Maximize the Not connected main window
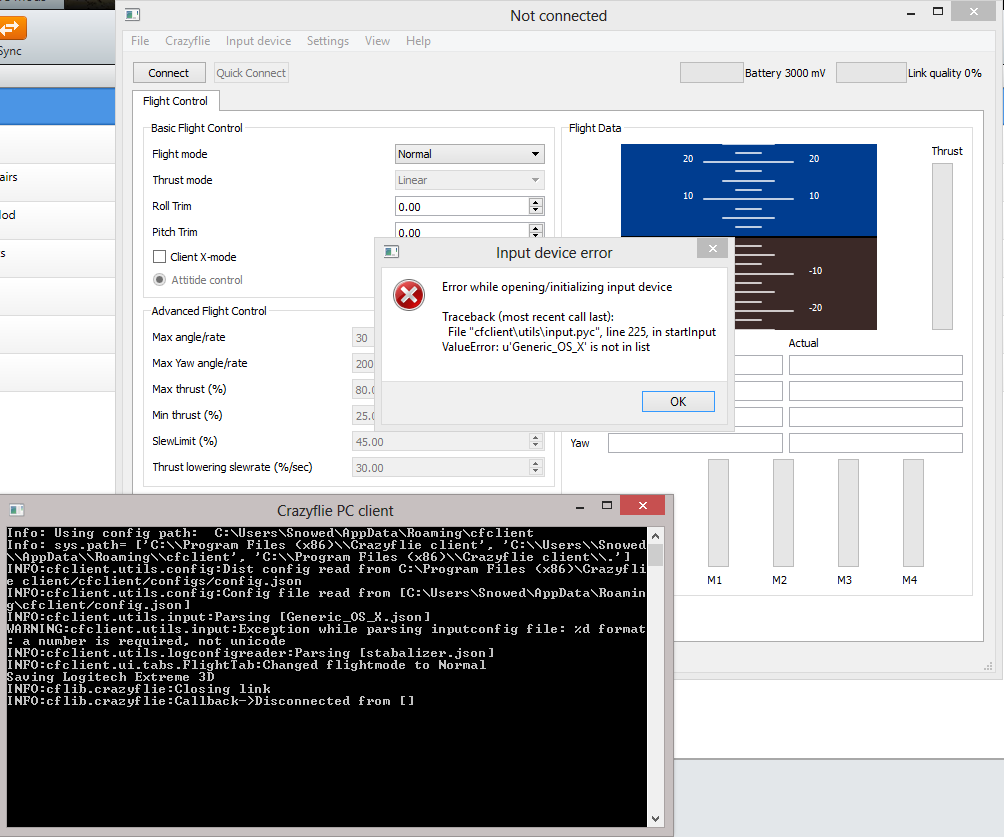This screenshot has height=837, width=1004. click(x=938, y=12)
